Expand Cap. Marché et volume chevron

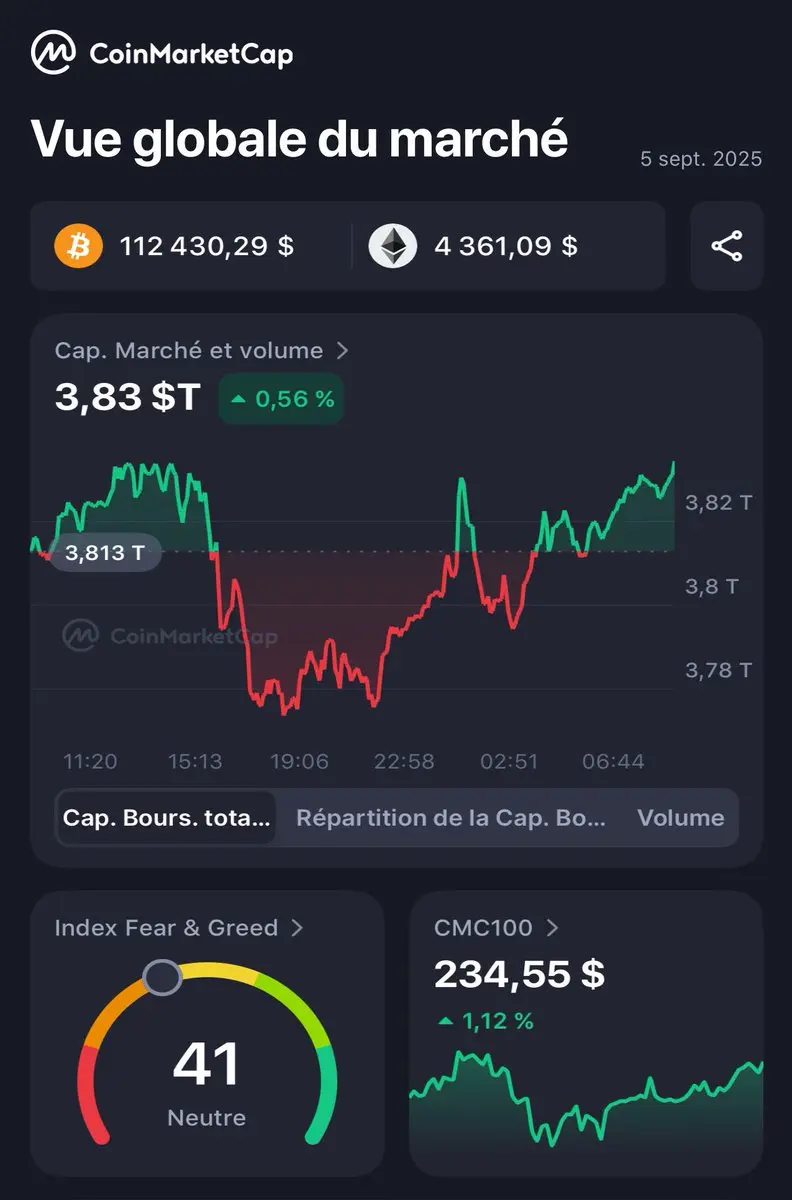342,350
